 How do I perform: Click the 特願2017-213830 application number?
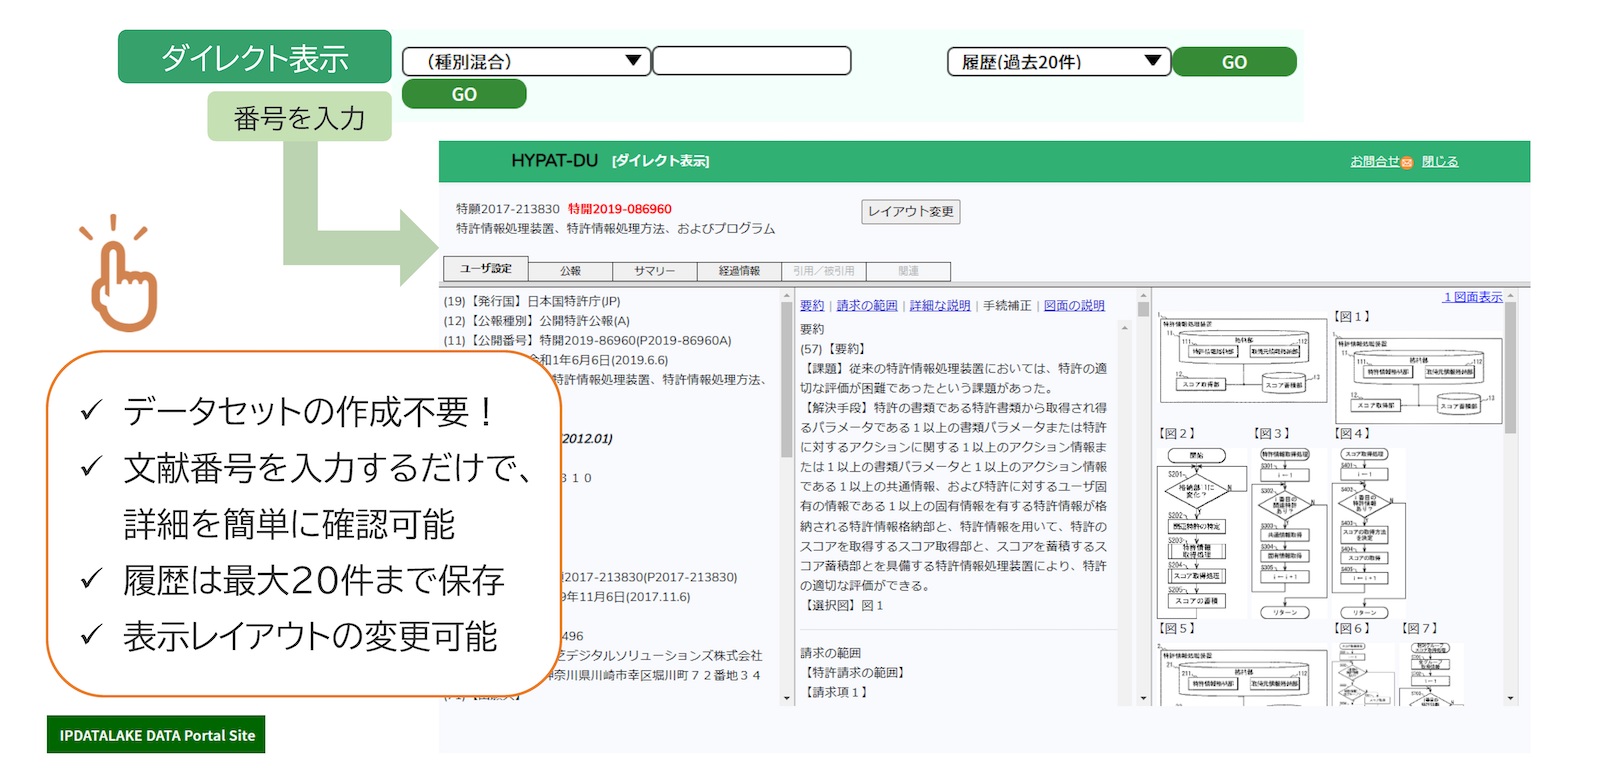pos(508,209)
